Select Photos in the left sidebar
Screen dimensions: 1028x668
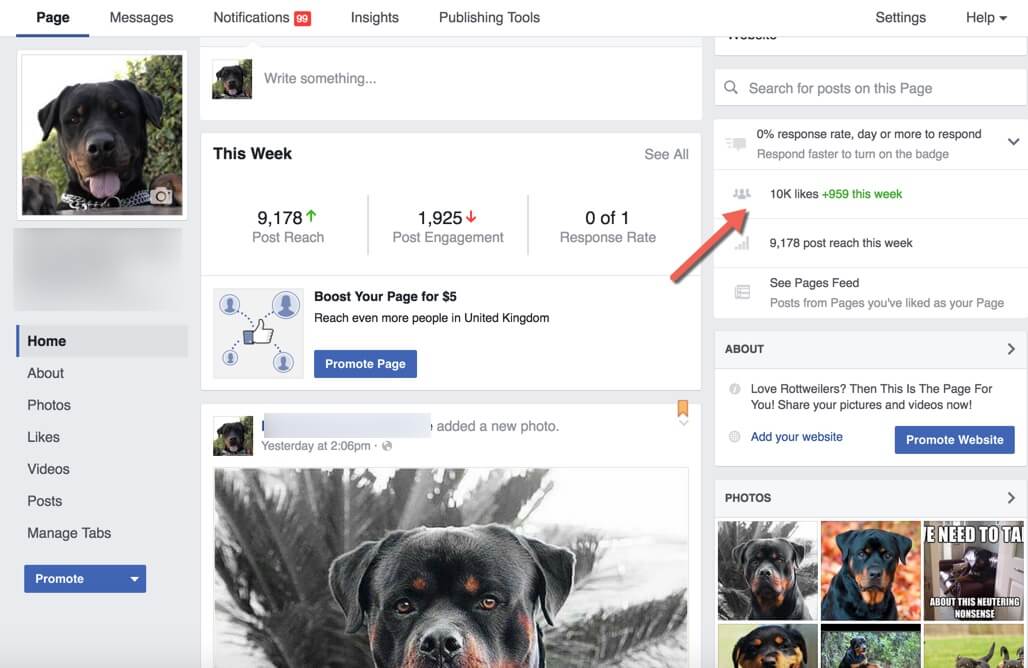[x=49, y=405]
